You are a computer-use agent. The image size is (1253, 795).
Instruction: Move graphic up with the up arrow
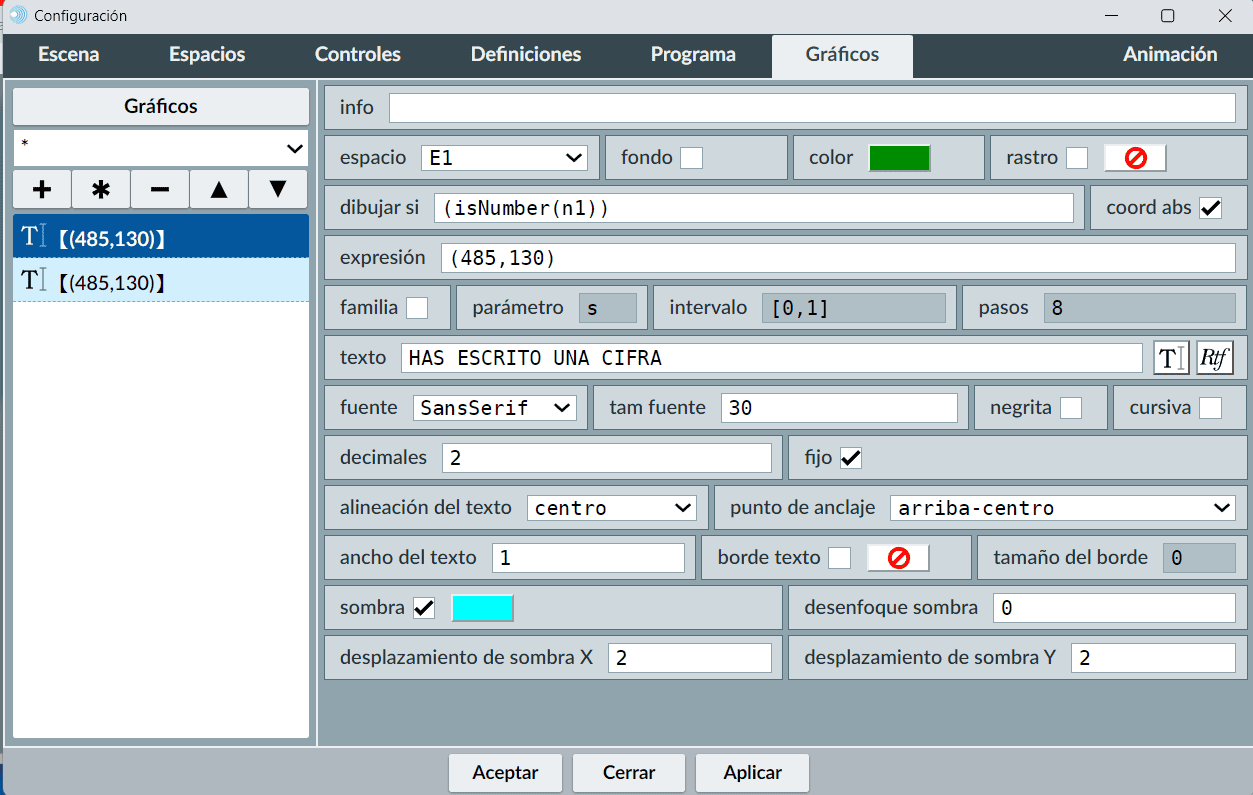219,189
